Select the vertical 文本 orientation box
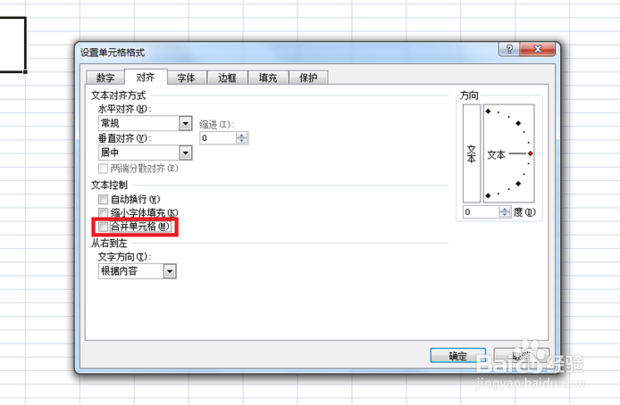Screen dimensions: 620x405 pyautogui.click(x=471, y=153)
